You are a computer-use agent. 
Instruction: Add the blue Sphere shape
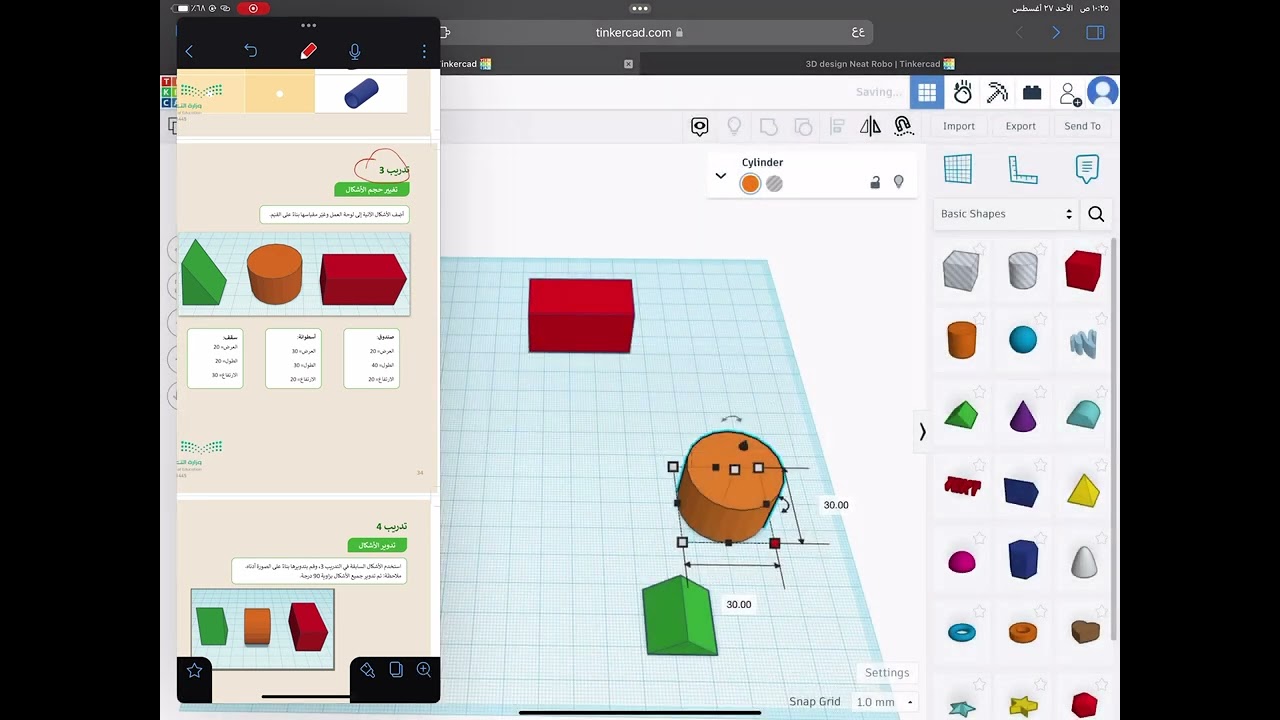coord(1023,340)
